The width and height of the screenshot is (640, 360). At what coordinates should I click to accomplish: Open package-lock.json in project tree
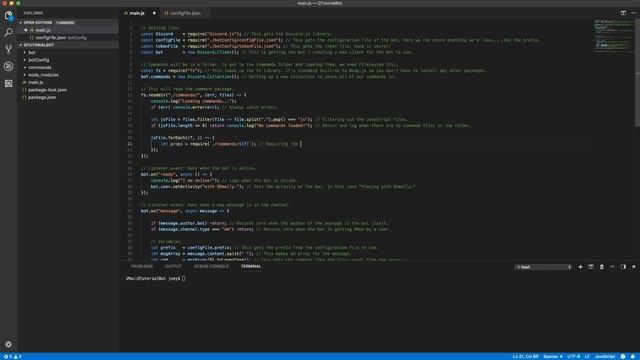coord(47,90)
